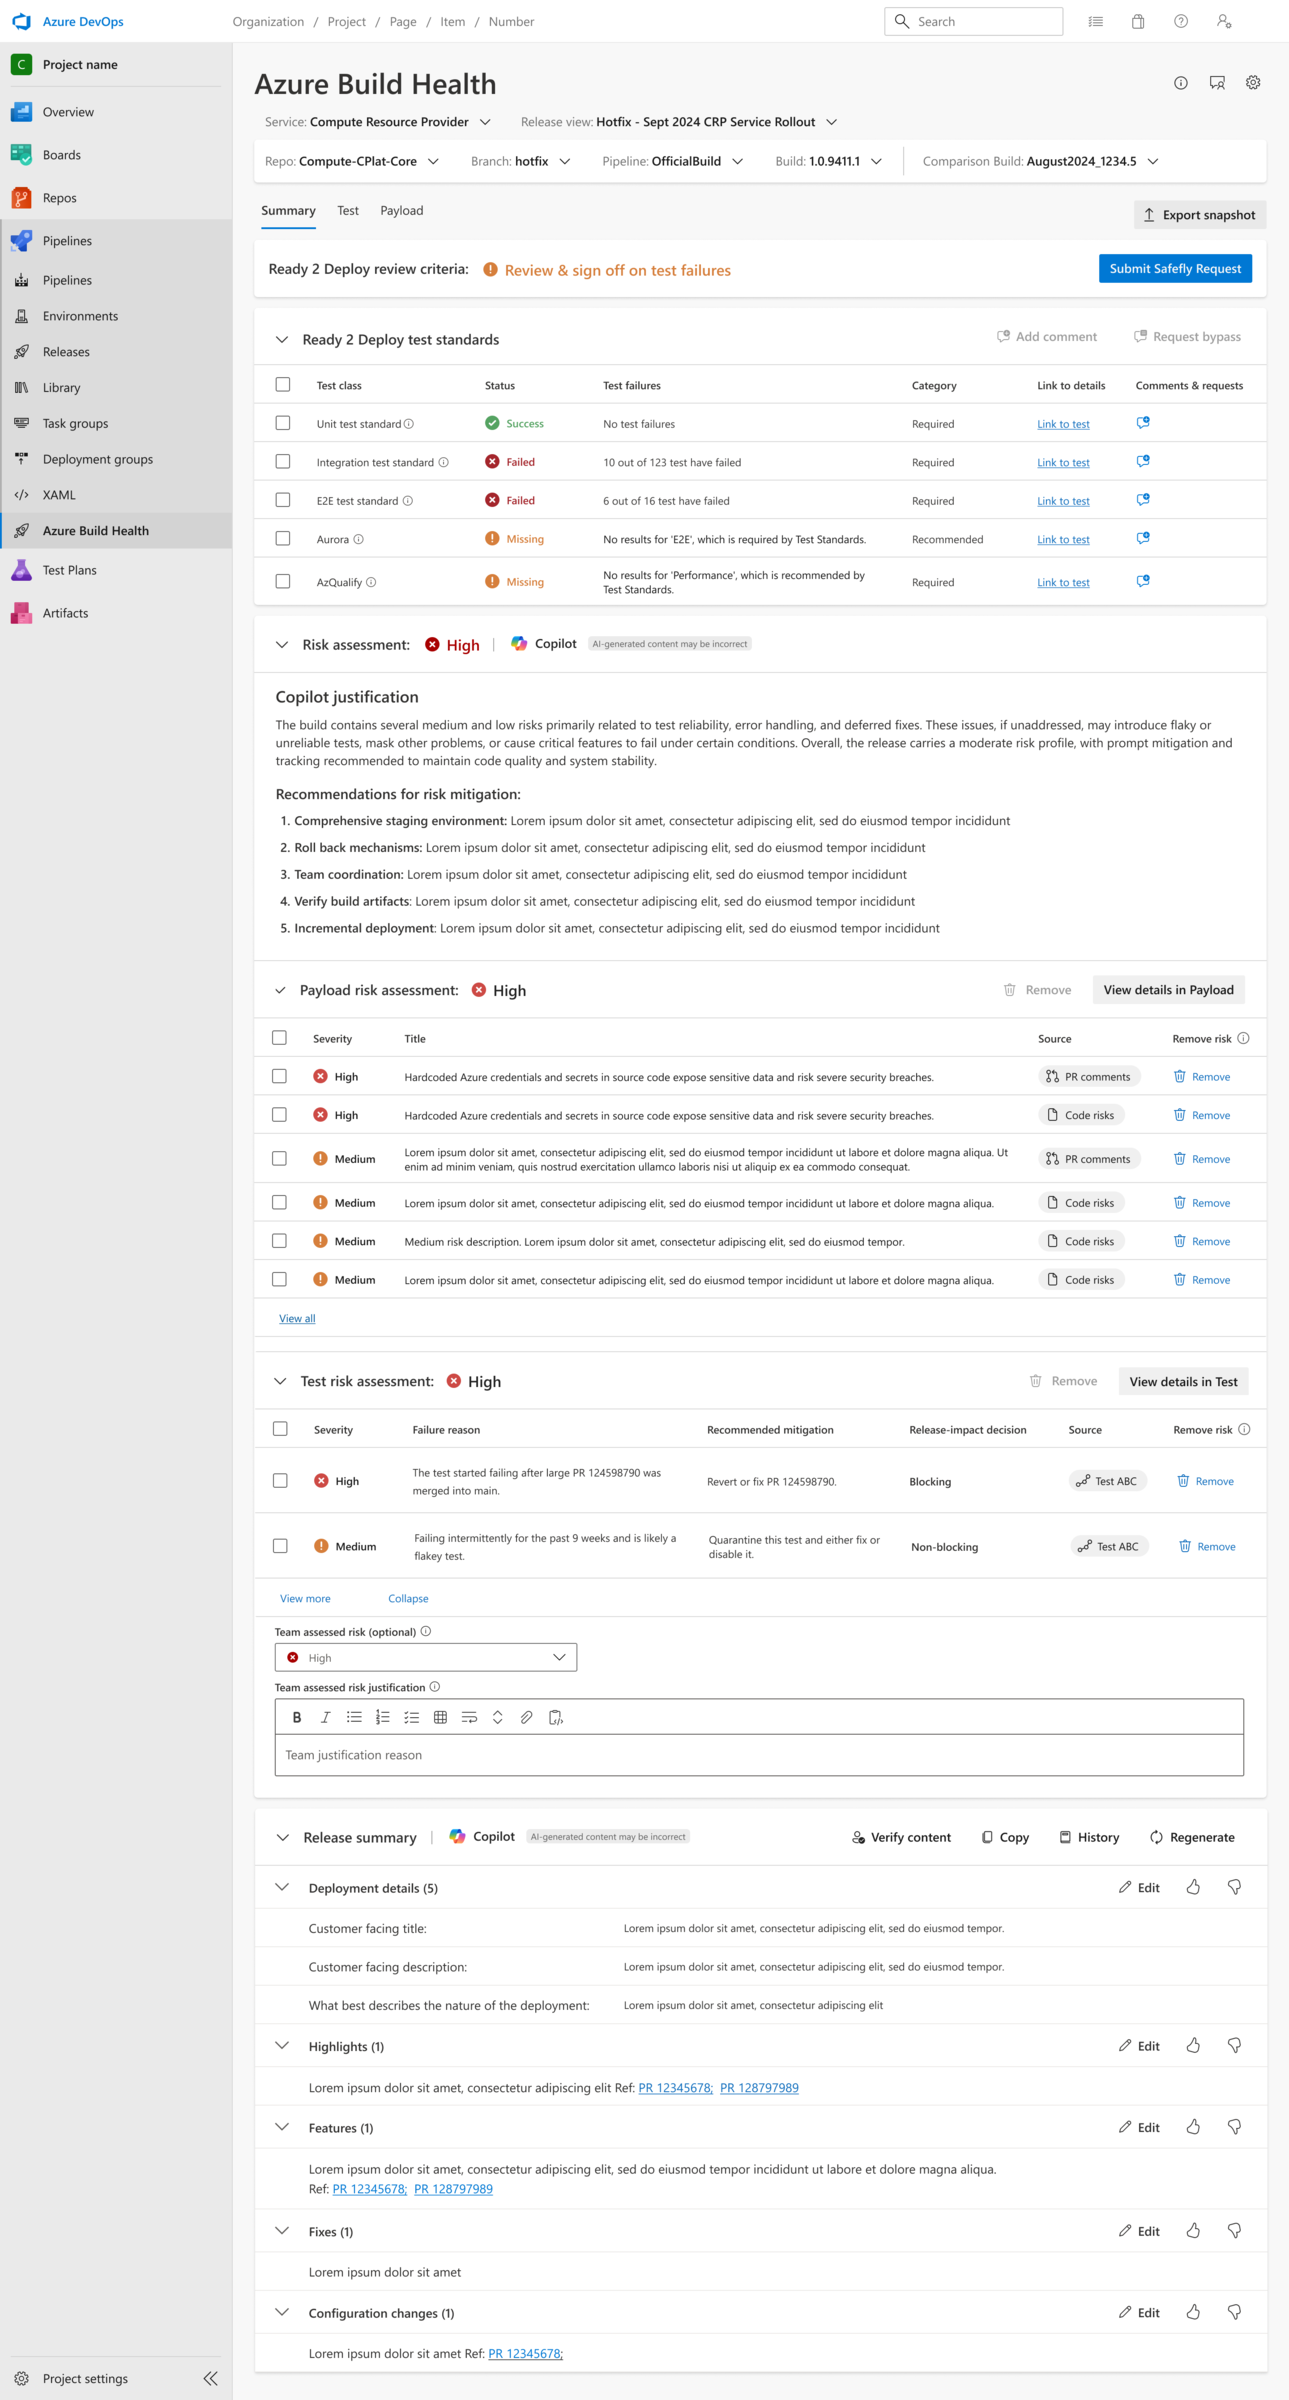Image resolution: width=1289 pixels, height=2400 pixels.
Task: Click View details in Test button
Action: point(1183,1381)
